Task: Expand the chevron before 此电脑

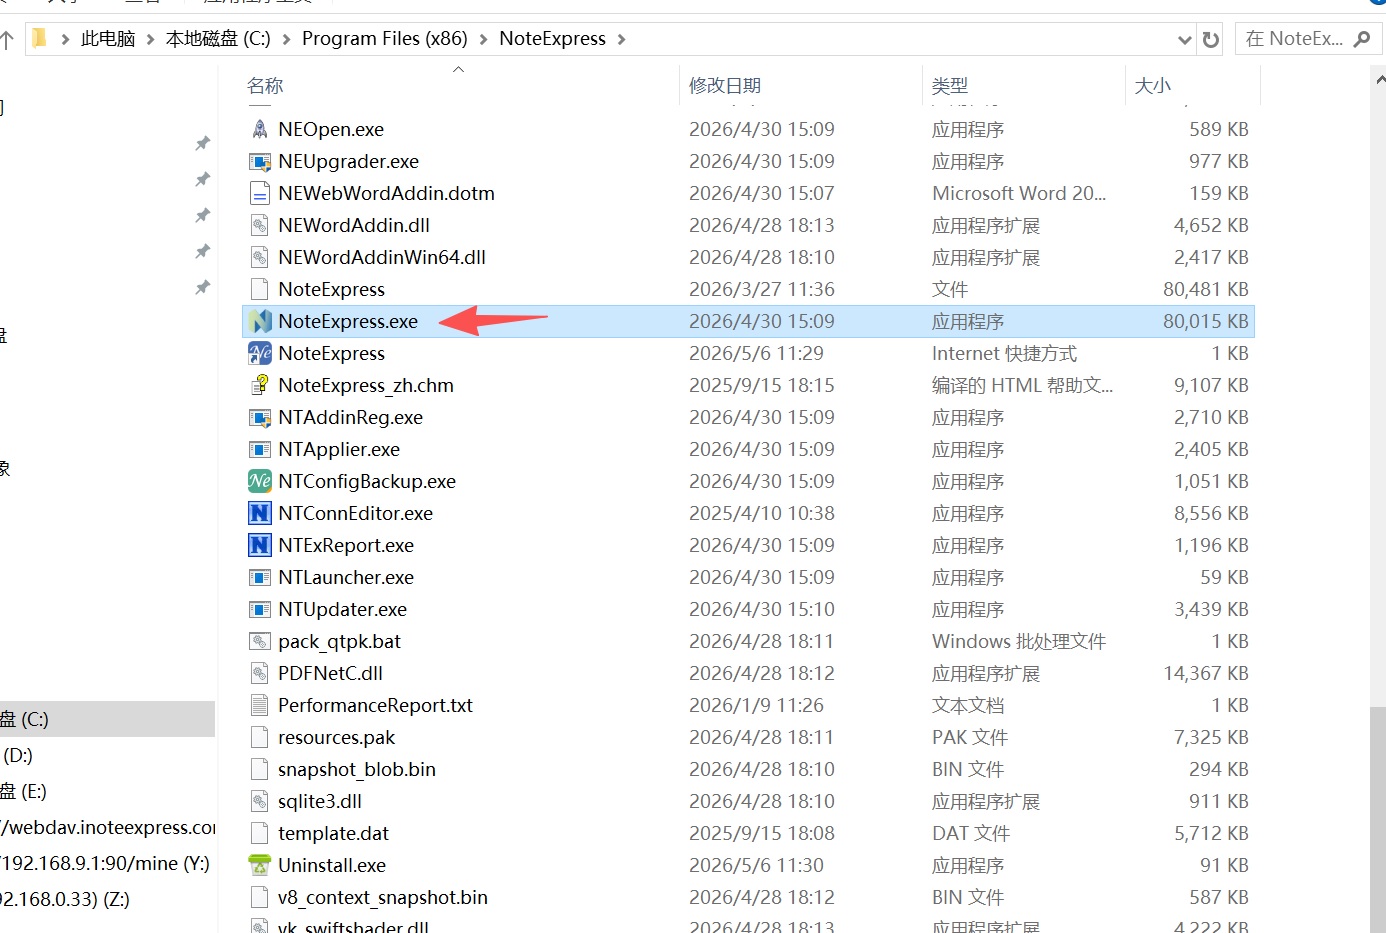Action: point(66,39)
